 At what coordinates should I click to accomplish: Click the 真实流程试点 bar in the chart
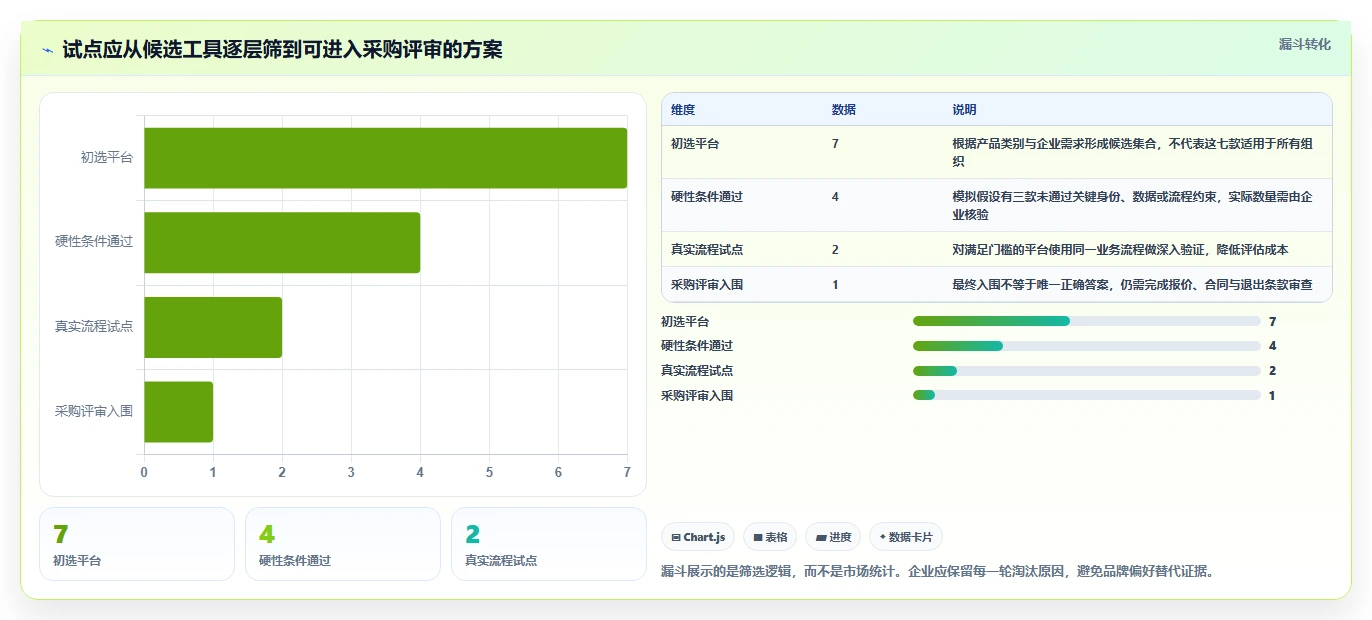213,327
